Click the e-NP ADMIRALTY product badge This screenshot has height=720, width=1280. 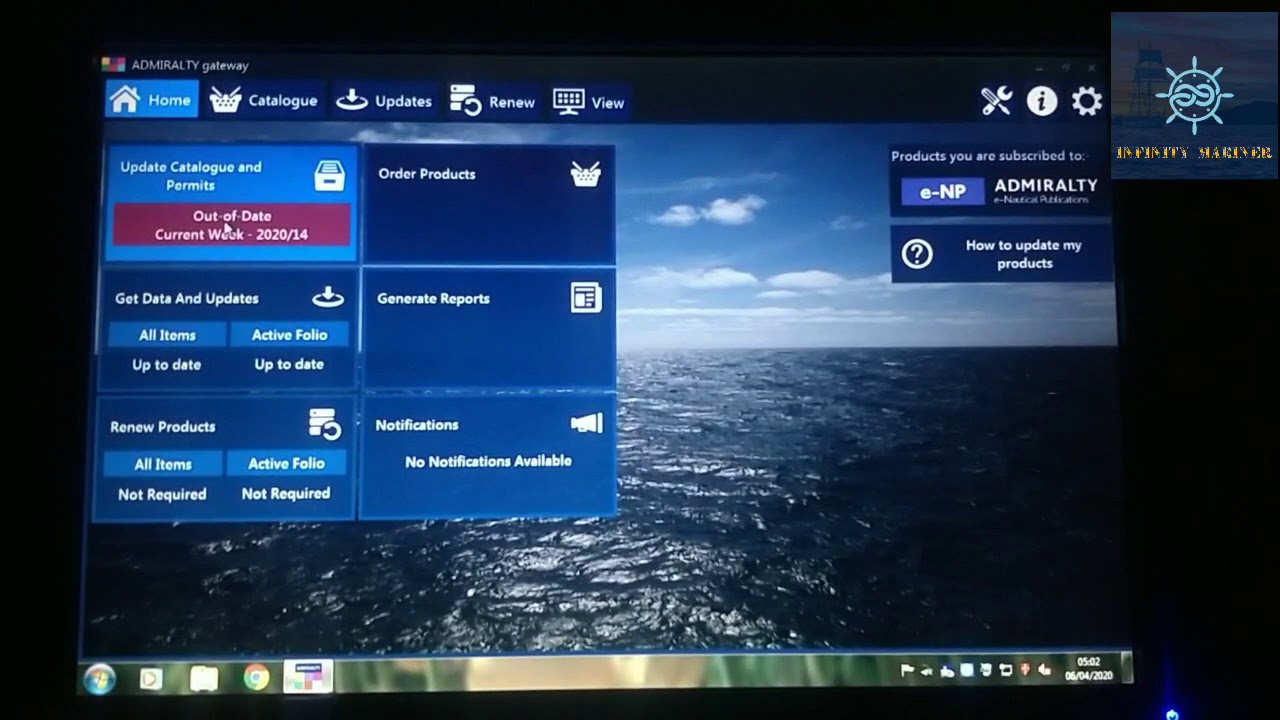[x=1000, y=190]
